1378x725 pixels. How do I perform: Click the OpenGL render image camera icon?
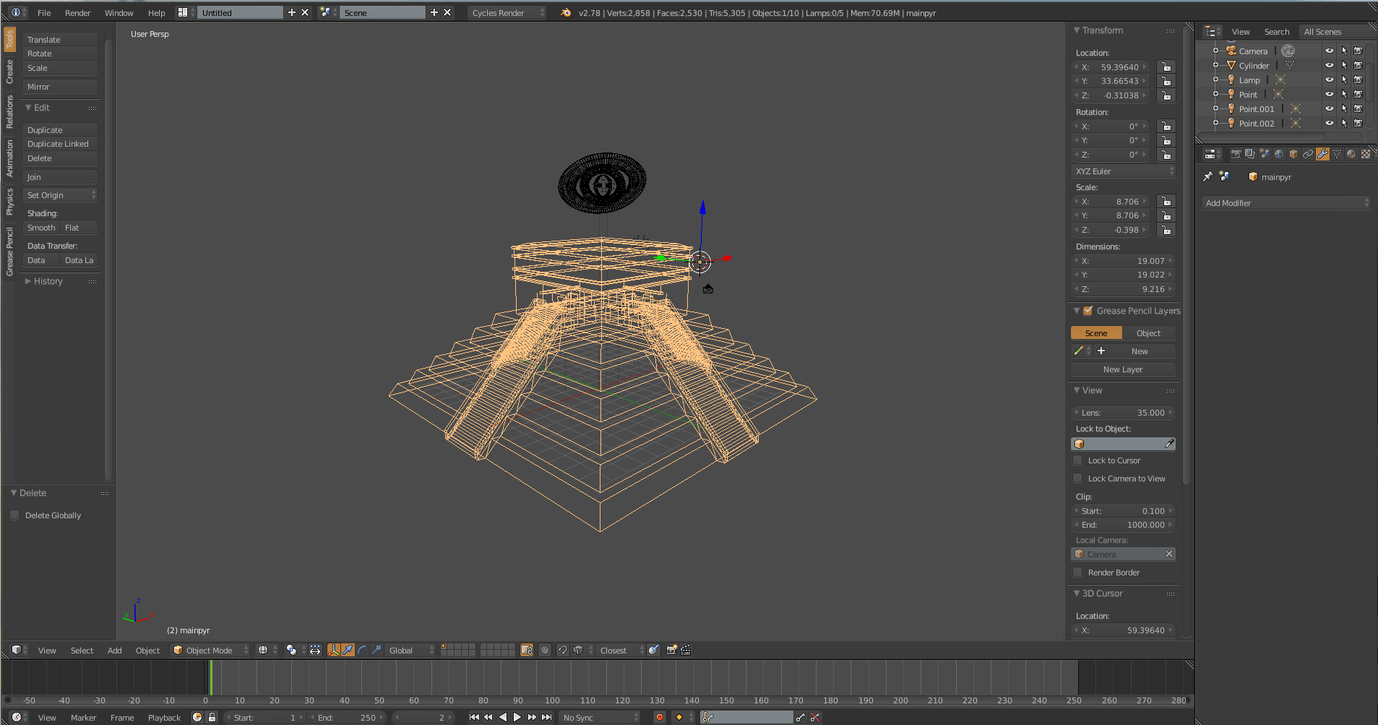(x=672, y=650)
